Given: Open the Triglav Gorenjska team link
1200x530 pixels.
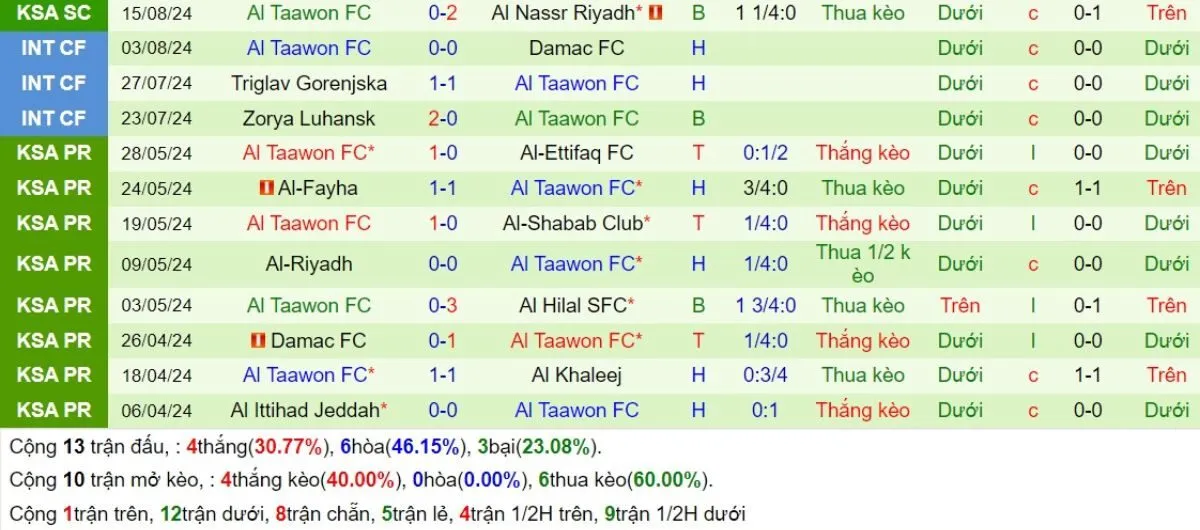Looking at the screenshot, I should 309,83.
